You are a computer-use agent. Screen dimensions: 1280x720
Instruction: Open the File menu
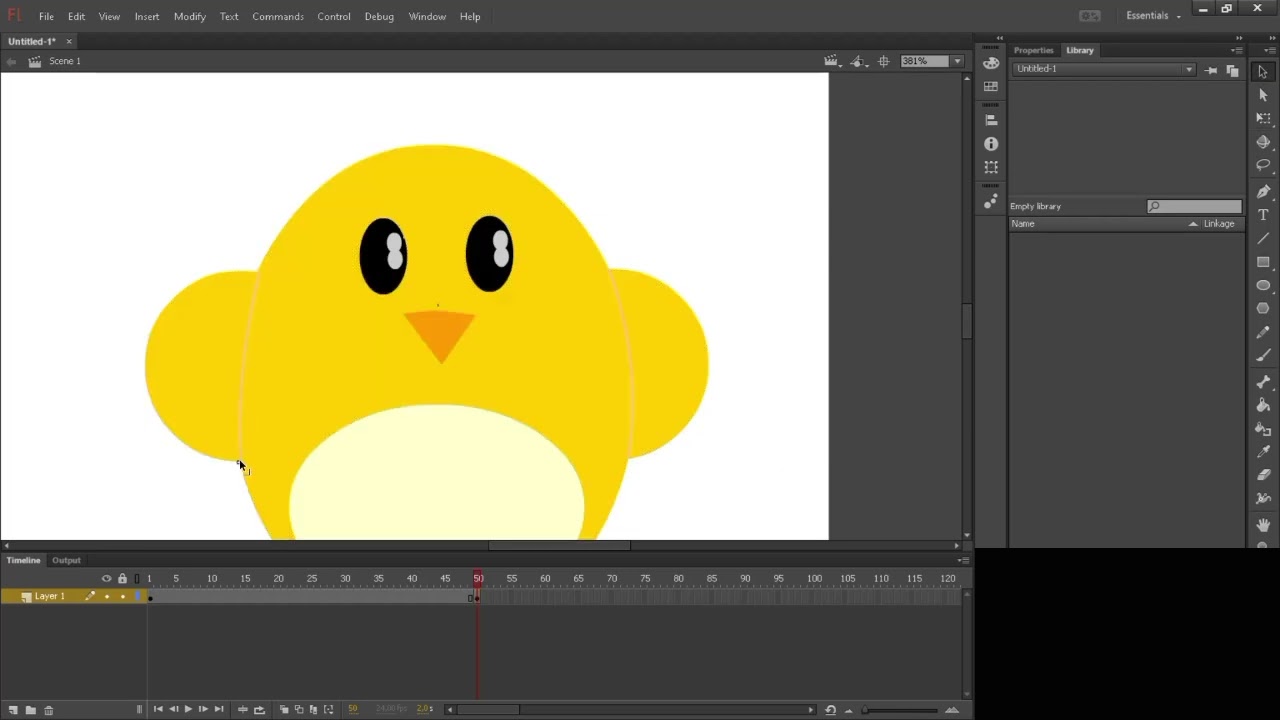(46, 16)
